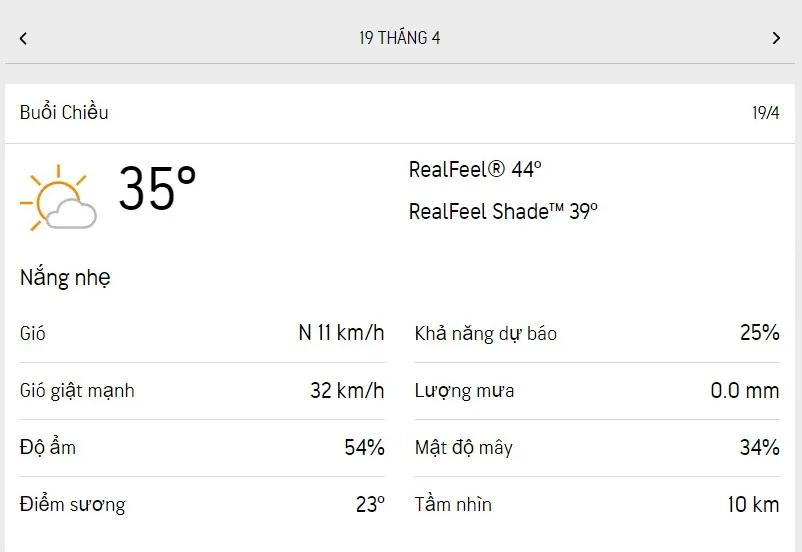
Task: Click the Nắng nhẹ condition text
Action: click(65, 278)
